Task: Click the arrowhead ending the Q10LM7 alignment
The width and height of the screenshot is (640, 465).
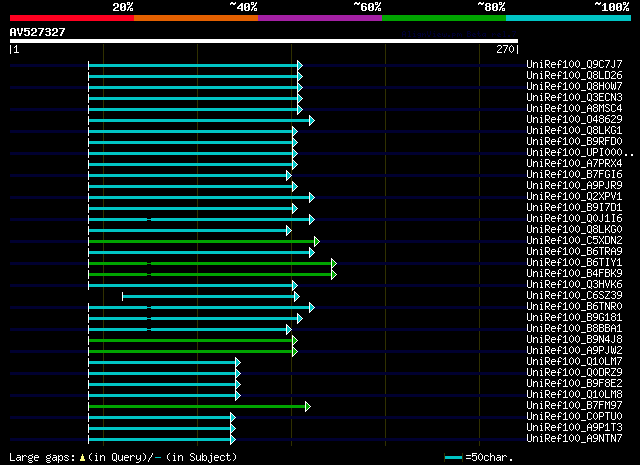Action: tap(238, 363)
